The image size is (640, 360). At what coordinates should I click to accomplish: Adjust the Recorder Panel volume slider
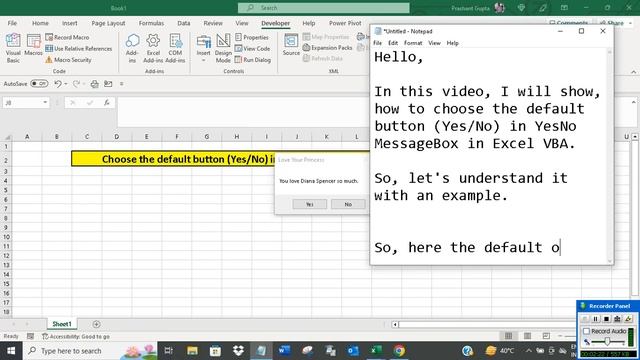(607, 341)
